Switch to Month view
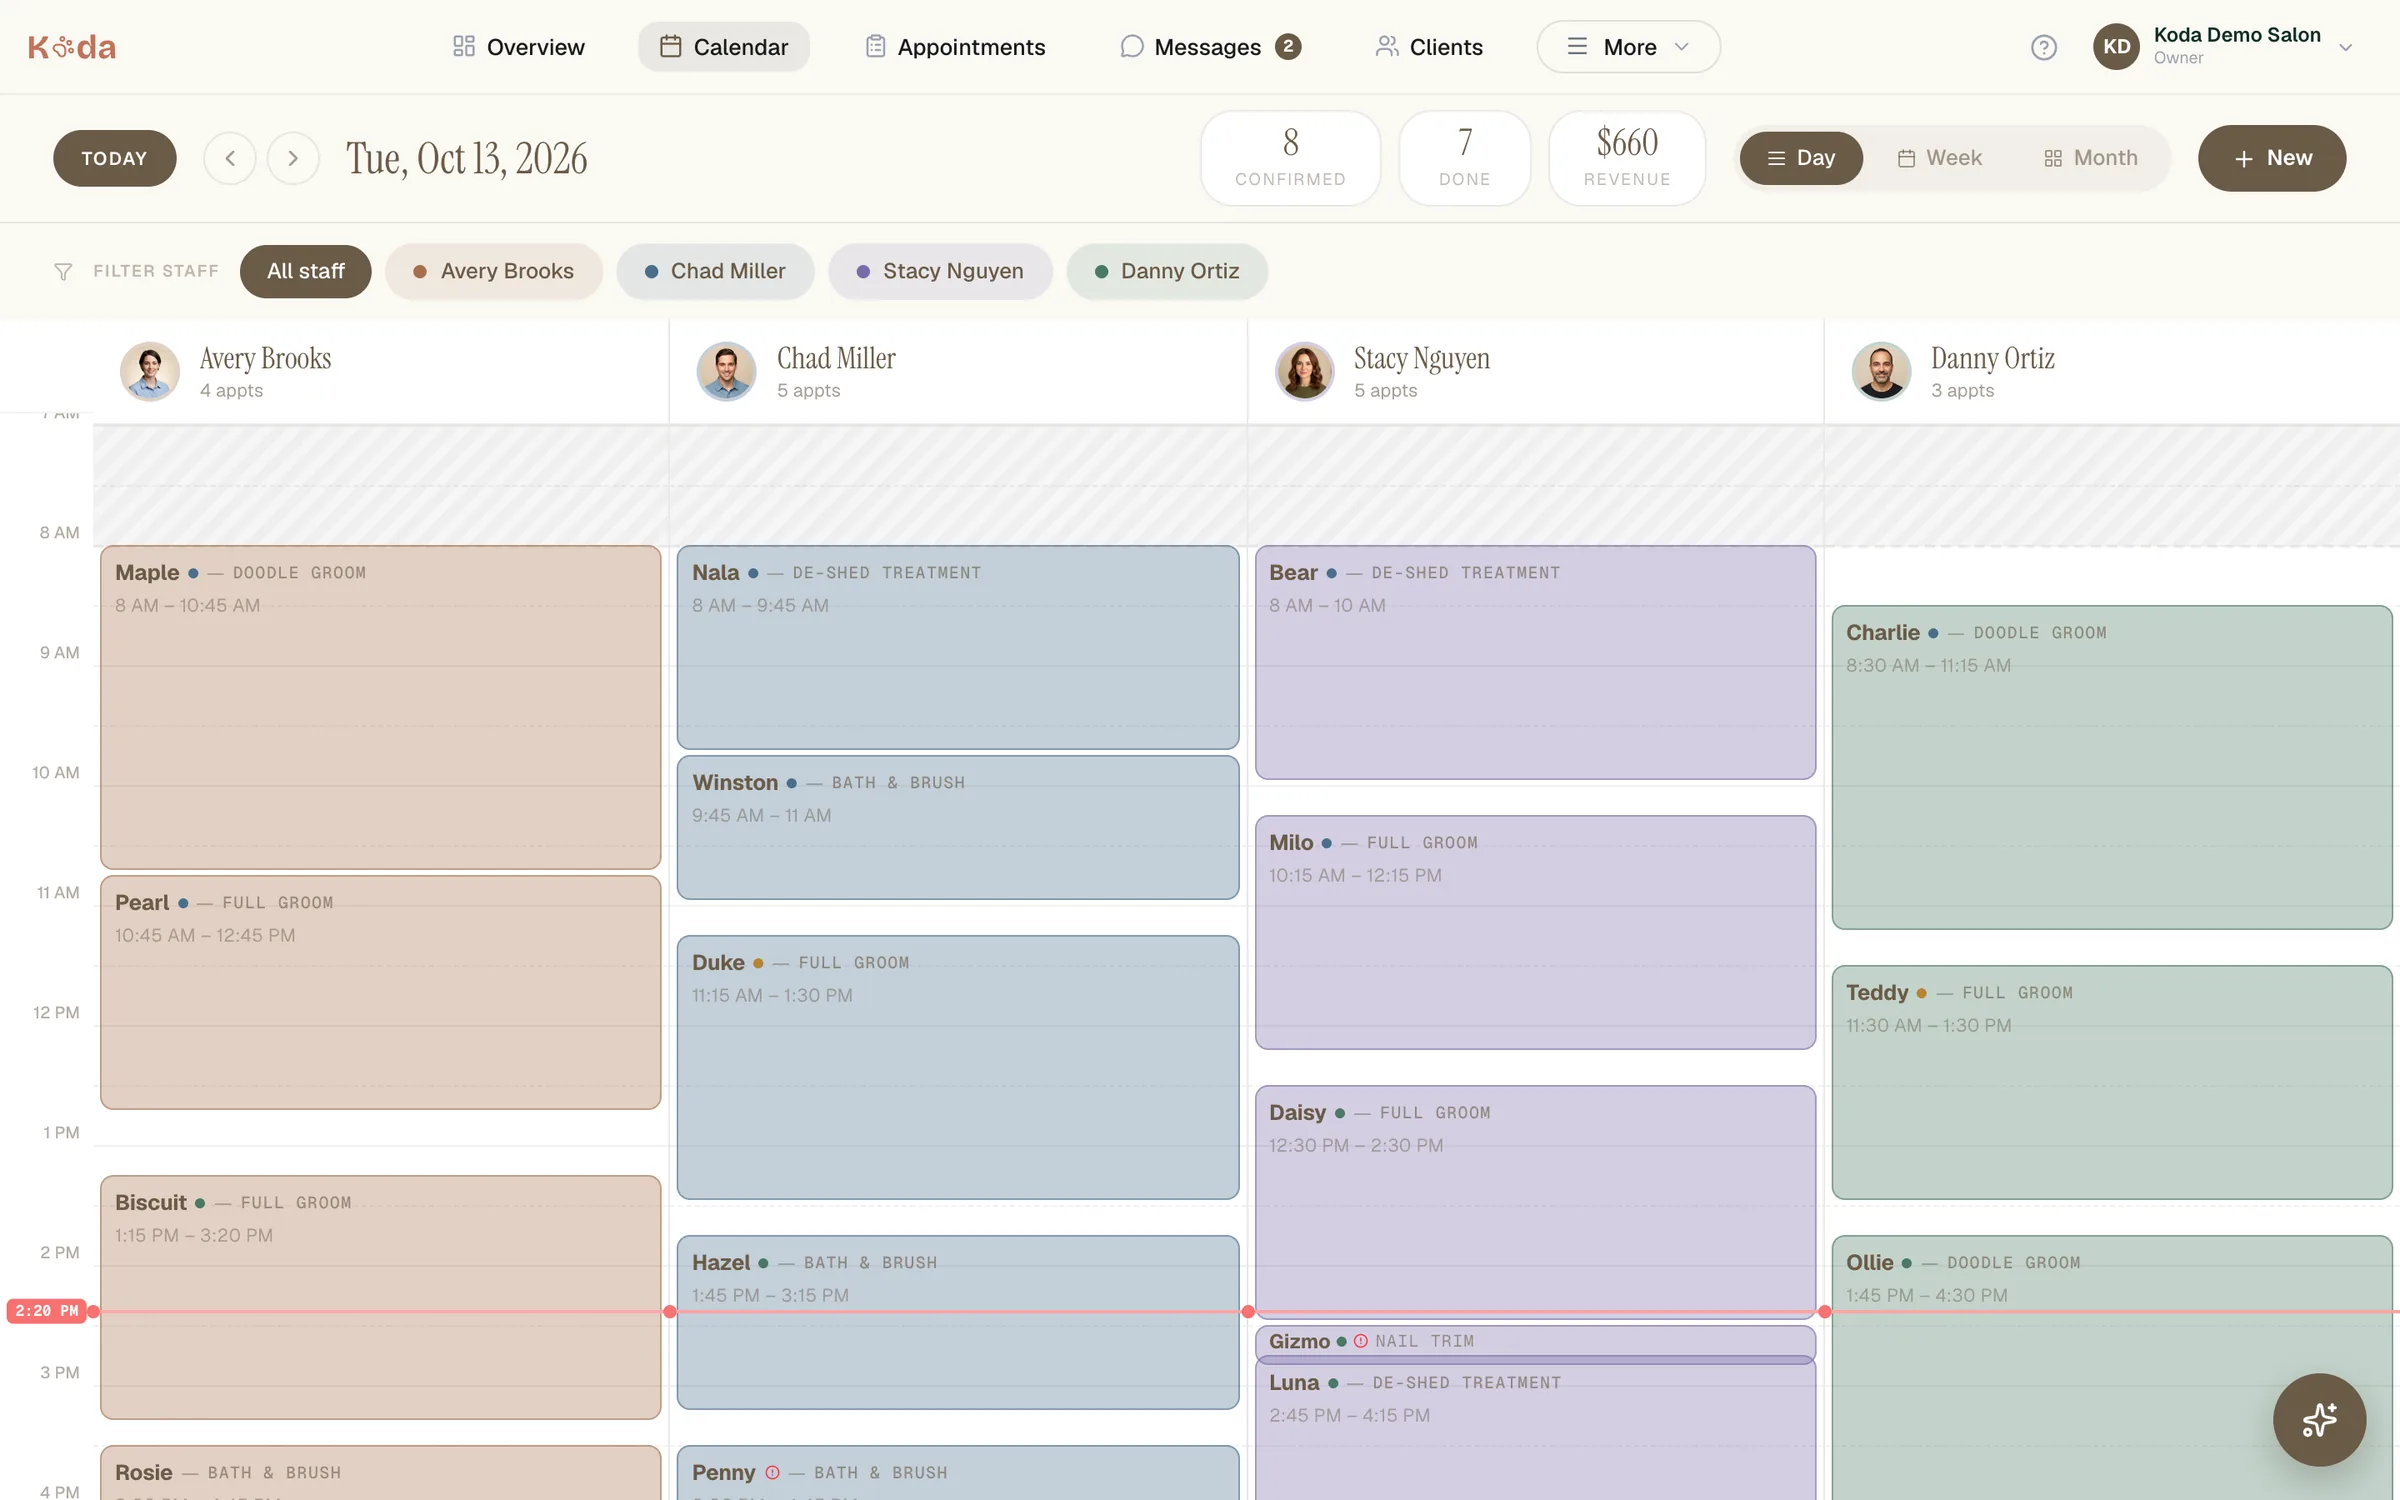Screen dimensions: 2400x1500 (x=2090, y=158)
